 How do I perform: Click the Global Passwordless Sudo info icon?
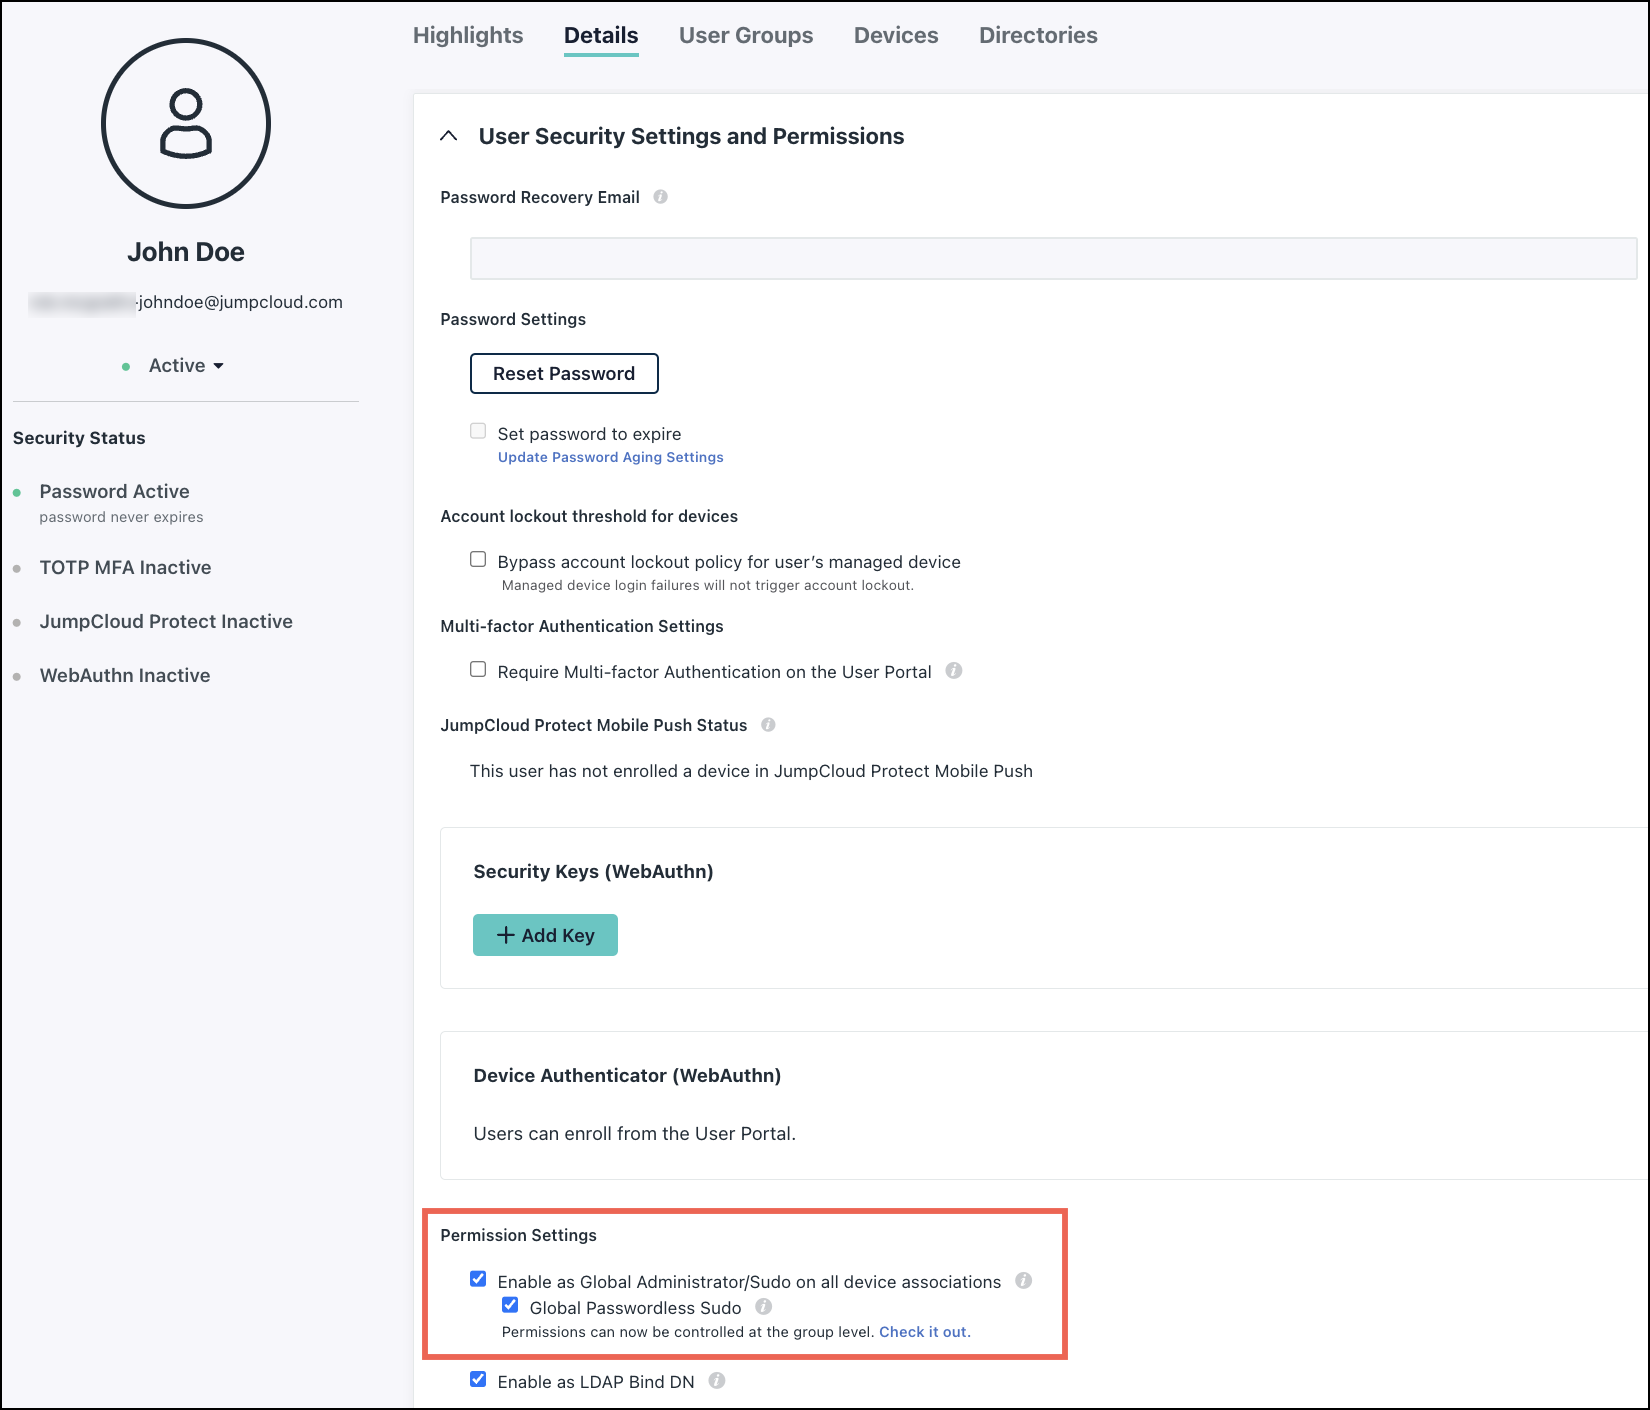763,1307
